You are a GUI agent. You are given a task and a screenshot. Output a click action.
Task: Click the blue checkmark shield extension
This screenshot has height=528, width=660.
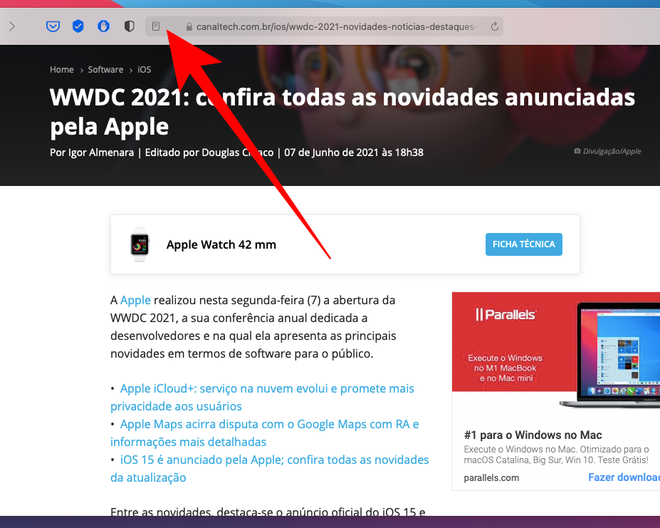[x=78, y=26]
